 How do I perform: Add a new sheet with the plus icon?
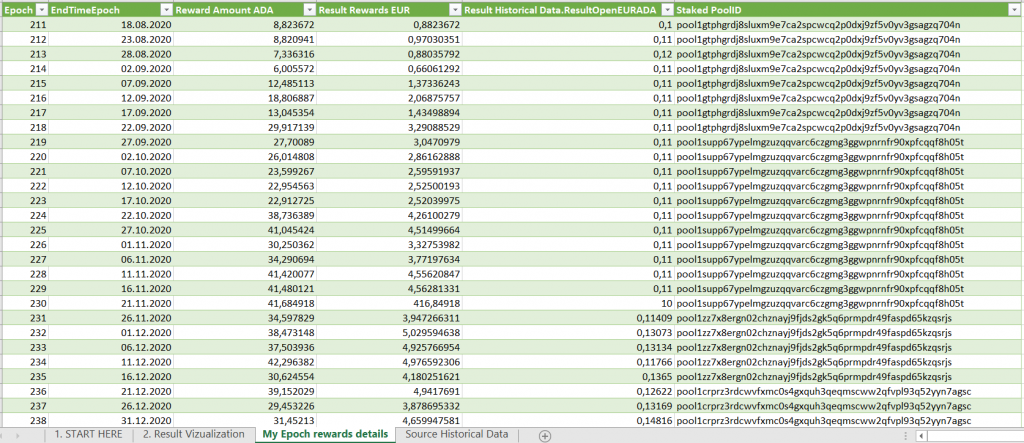click(x=545, y=435)
